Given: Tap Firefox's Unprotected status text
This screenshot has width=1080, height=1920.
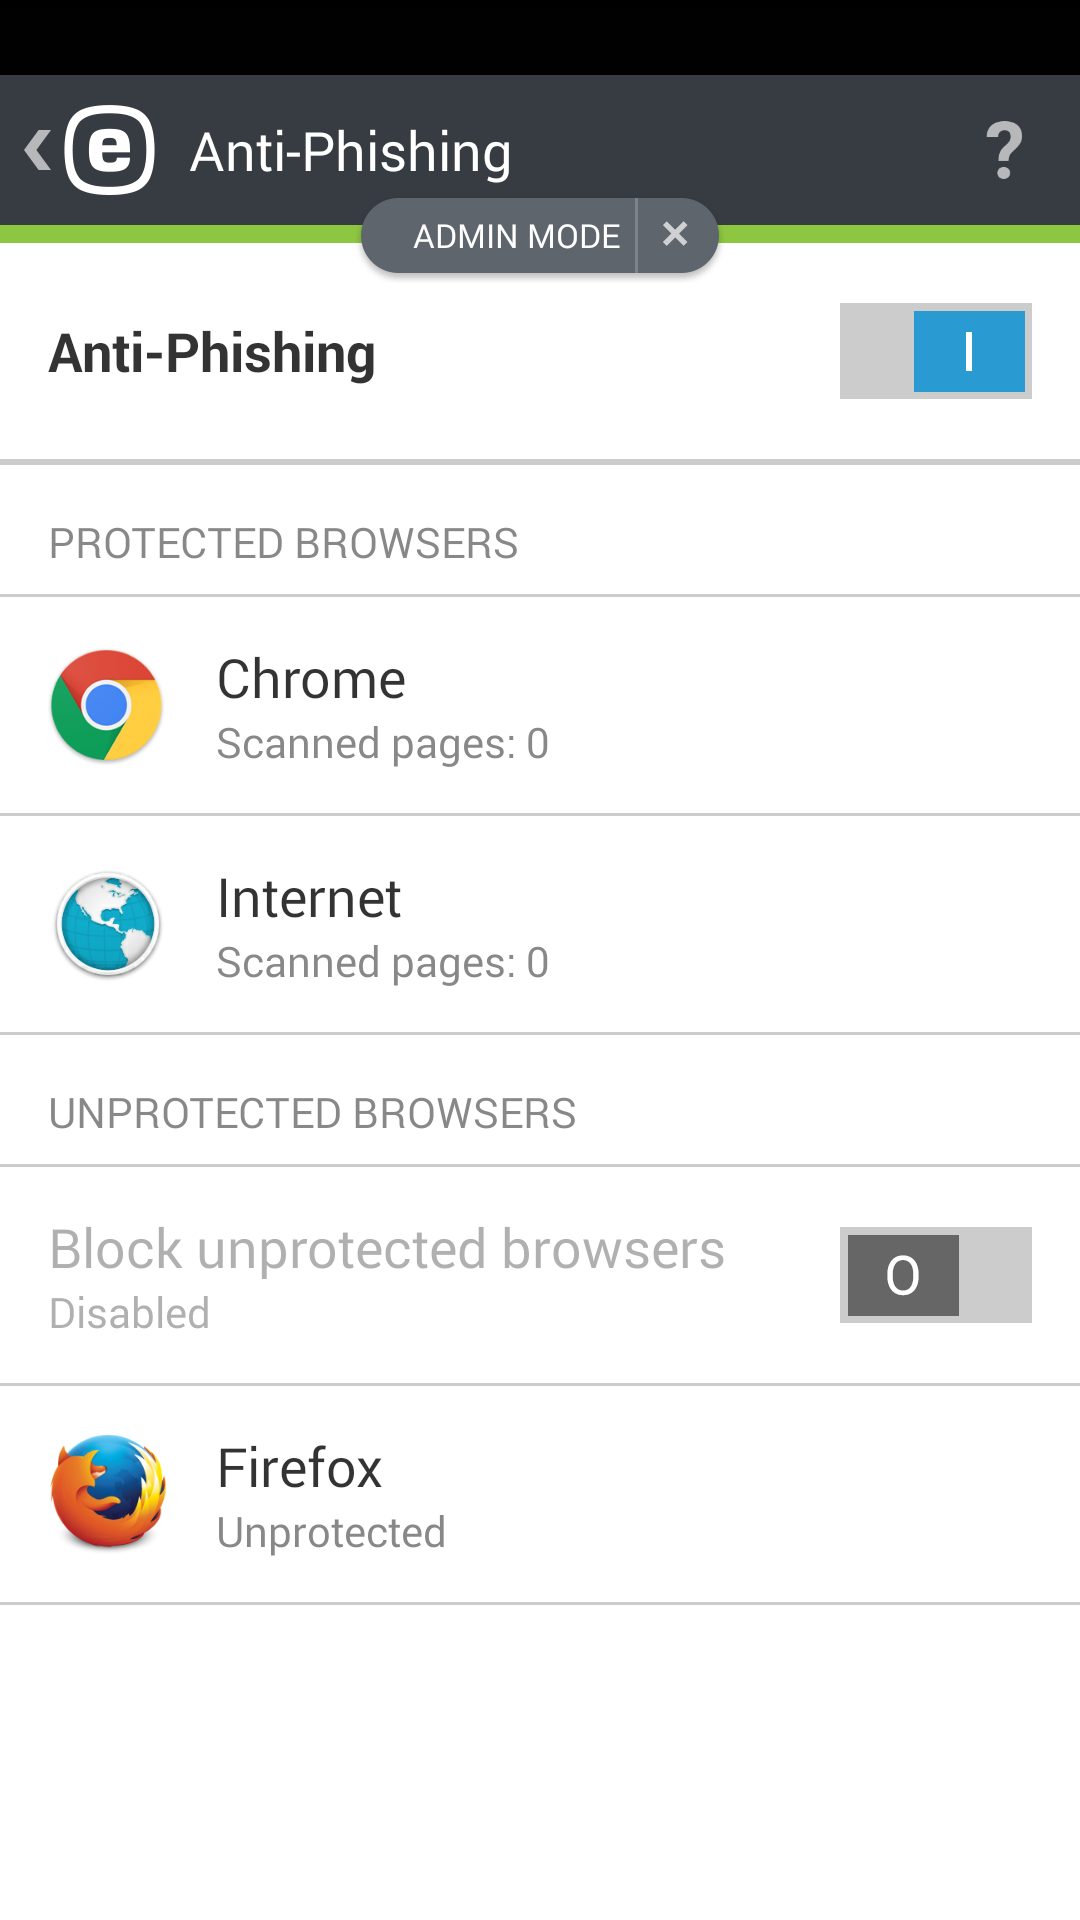Looking at the screenshot, I should tap(331, 1533).
